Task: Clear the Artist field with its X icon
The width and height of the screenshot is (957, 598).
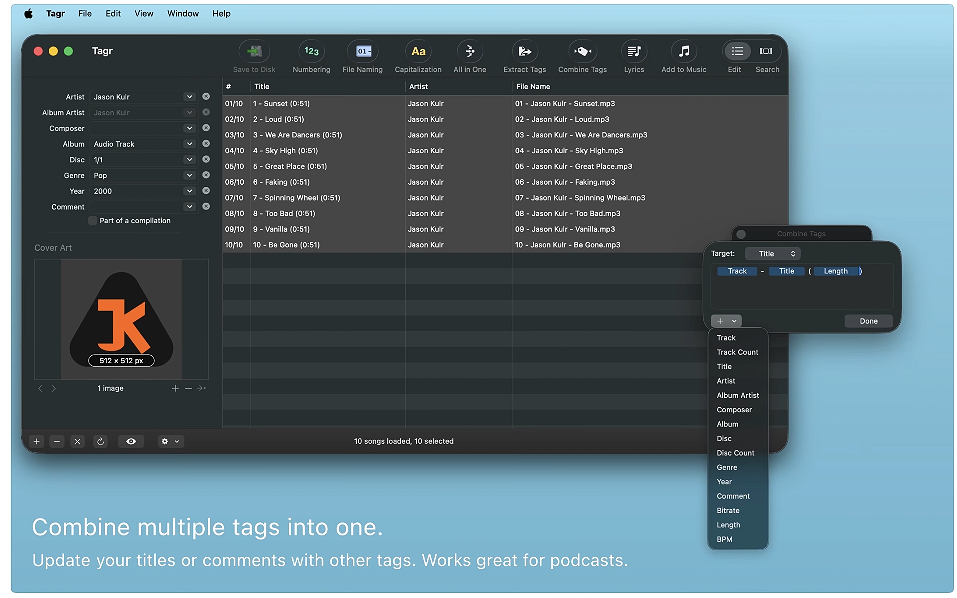Action: 206,96
